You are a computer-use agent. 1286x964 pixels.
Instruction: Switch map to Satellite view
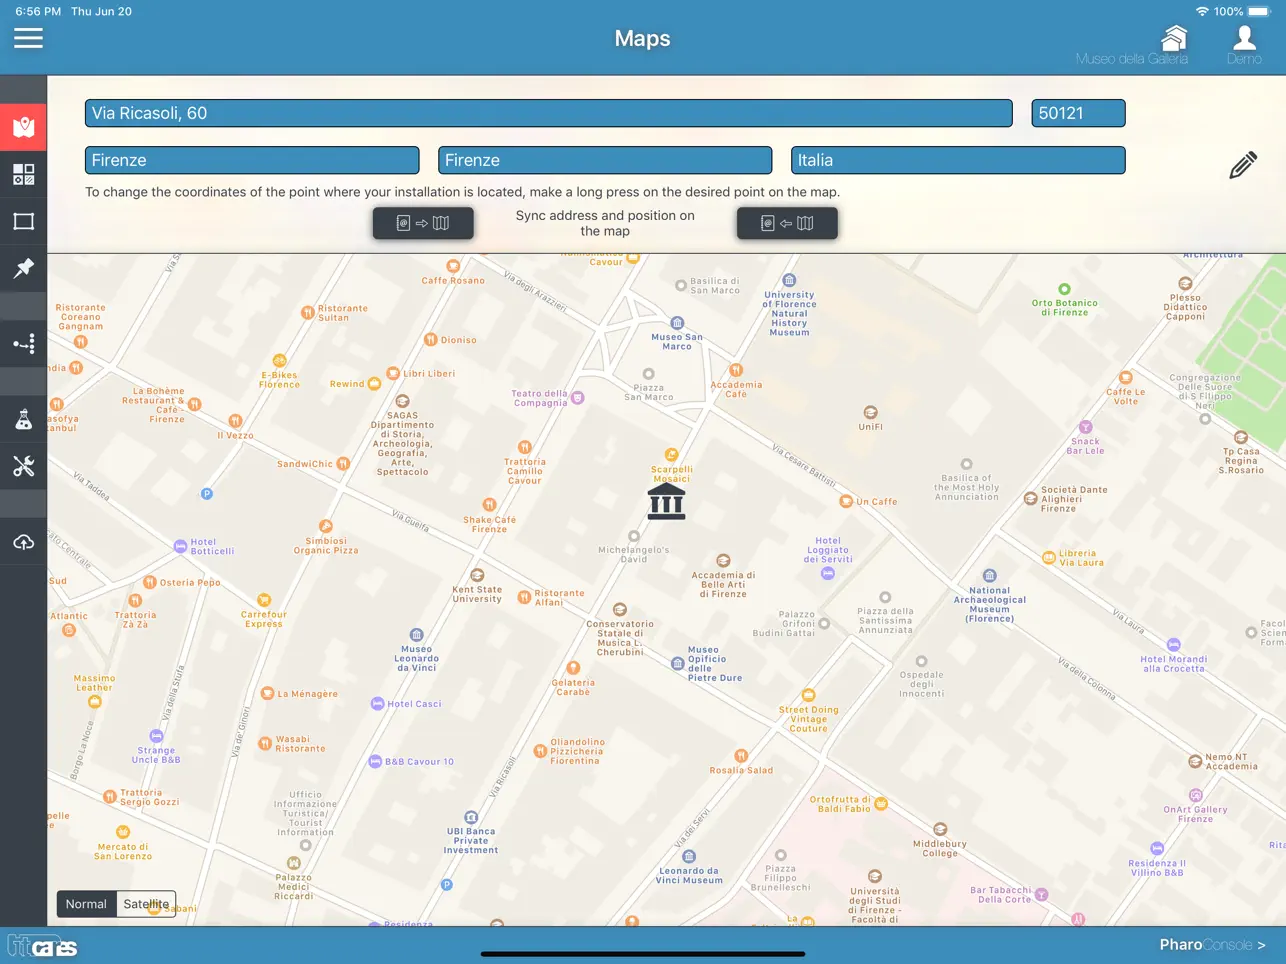[146, 904]
